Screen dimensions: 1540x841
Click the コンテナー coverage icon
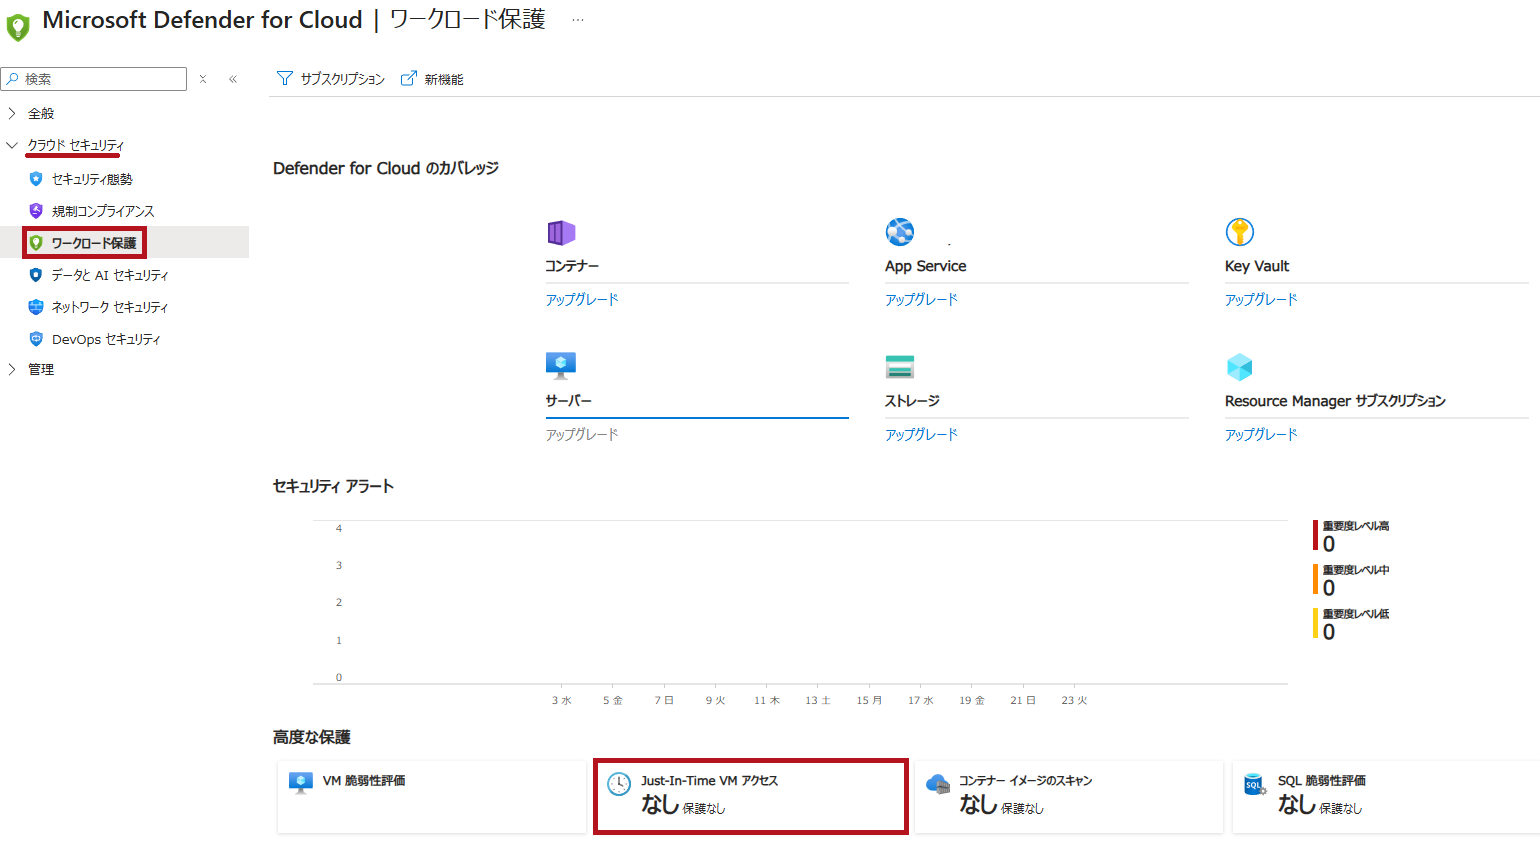pyautogui.click(x=561, y=231)
